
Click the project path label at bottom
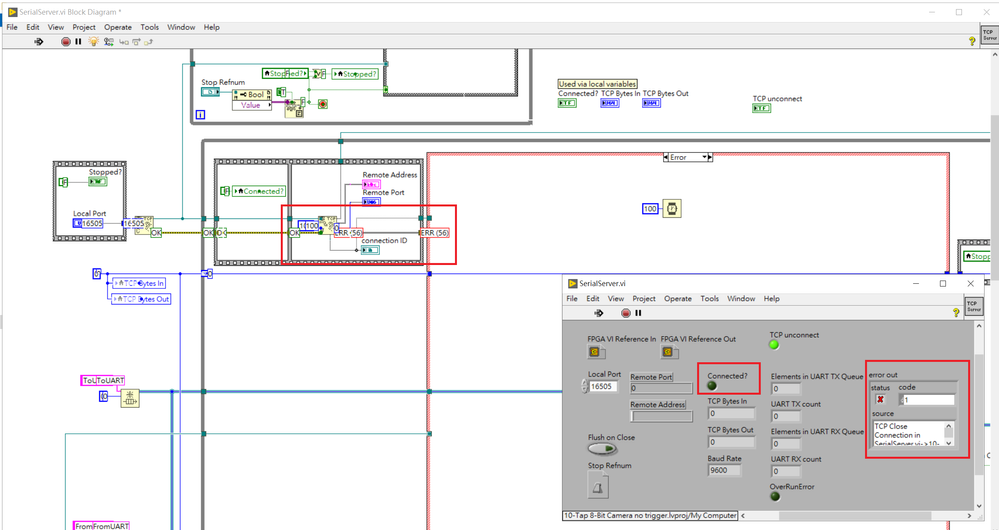650,515
